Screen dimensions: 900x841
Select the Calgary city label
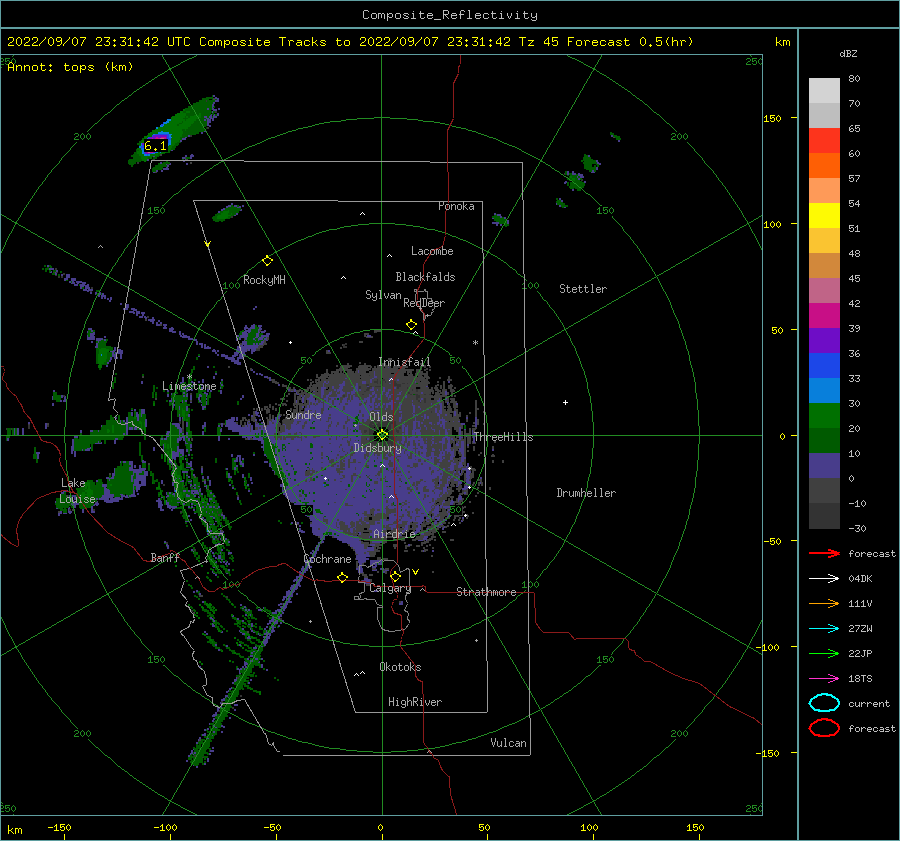tap(390, 588)
